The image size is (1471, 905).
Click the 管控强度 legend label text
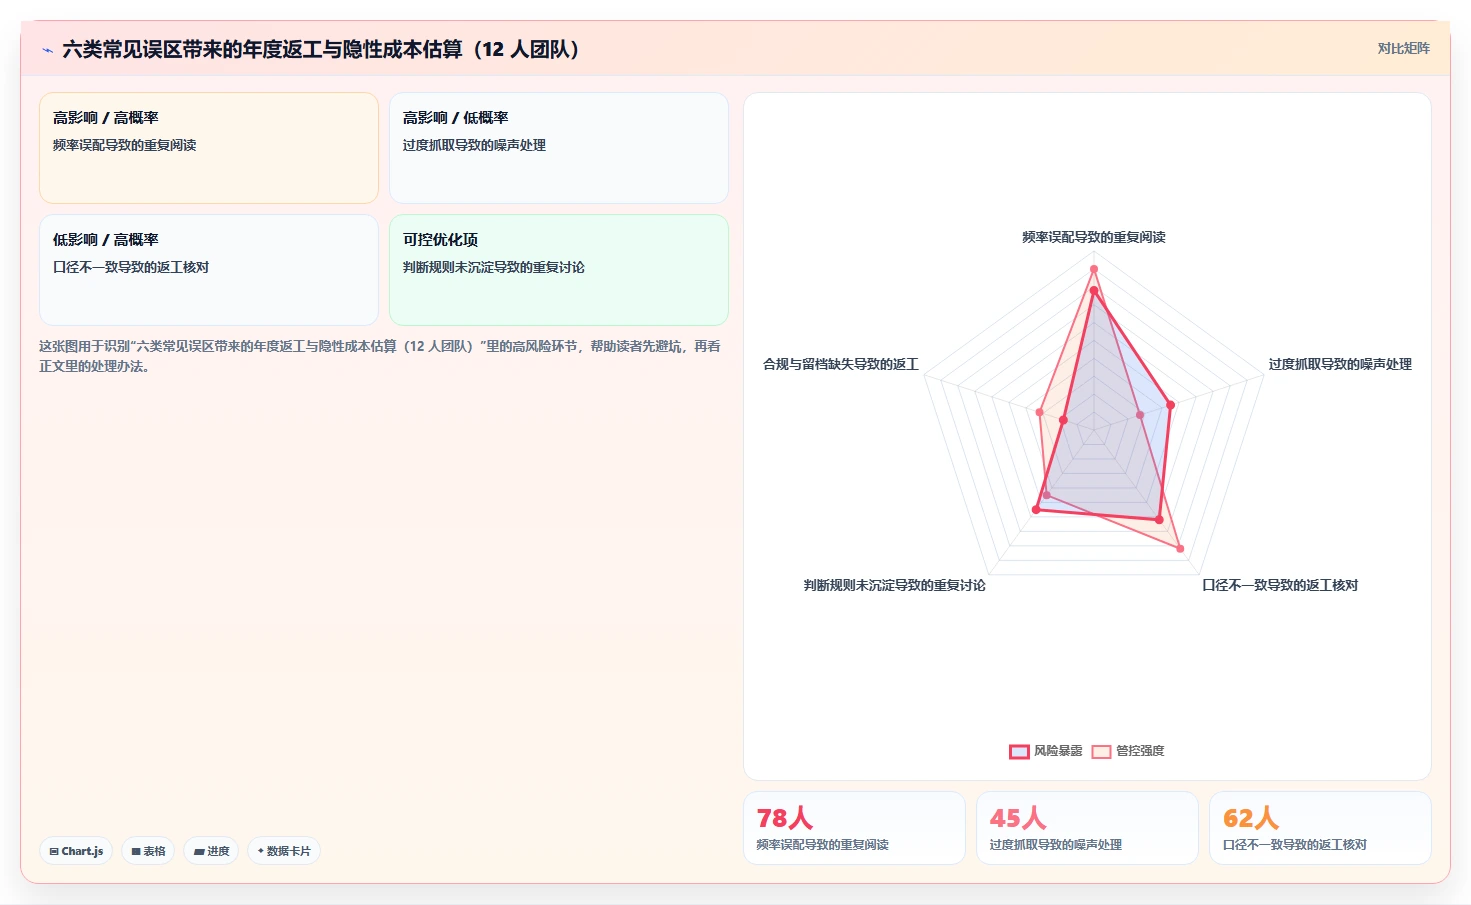tap(1140, 751)
